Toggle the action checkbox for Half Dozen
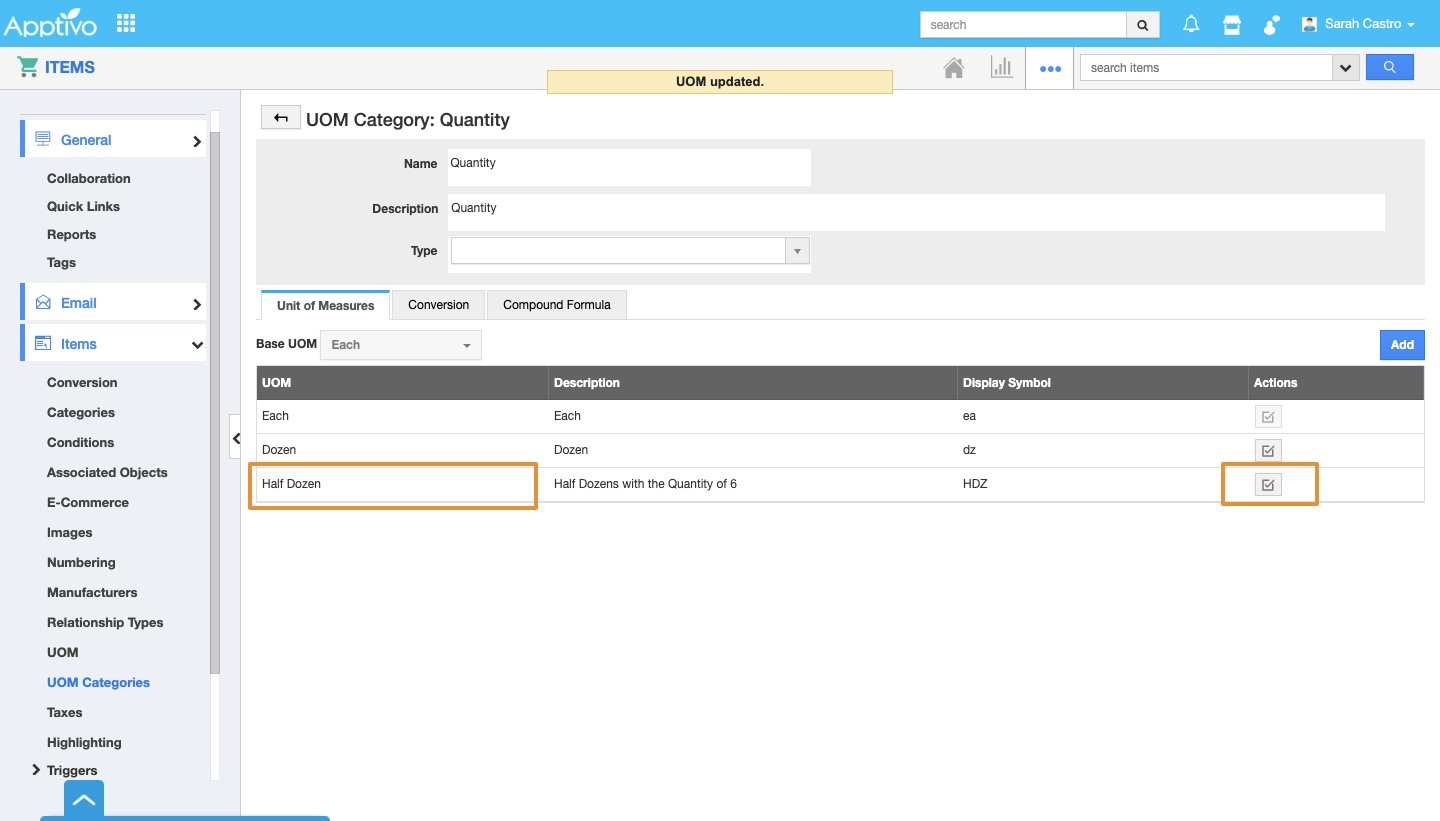Screen dimensions: 1440x821 (x=1268, y=485)
